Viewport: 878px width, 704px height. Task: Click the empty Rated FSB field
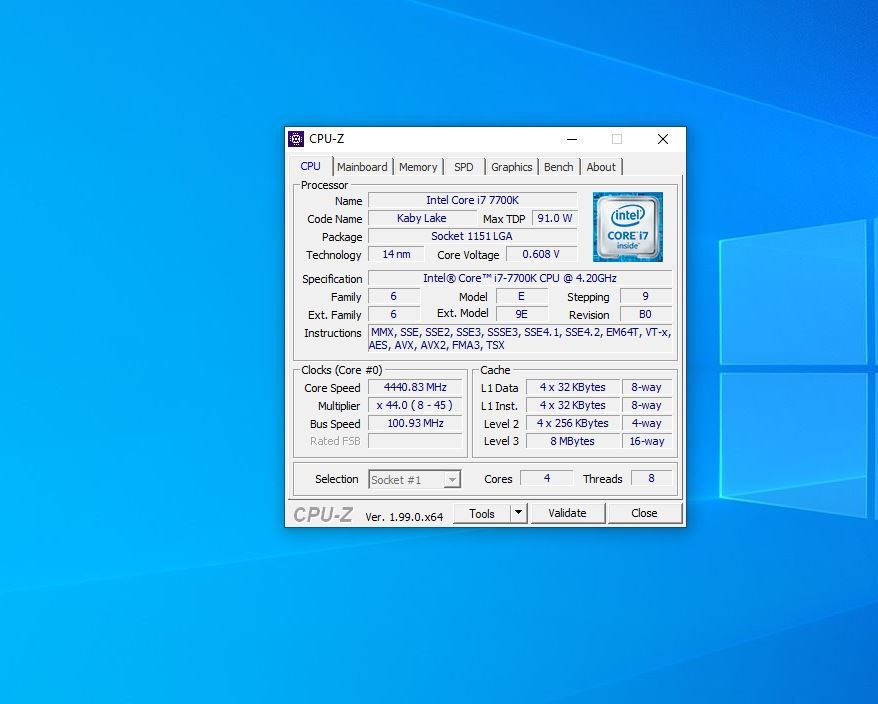point(415,441)
